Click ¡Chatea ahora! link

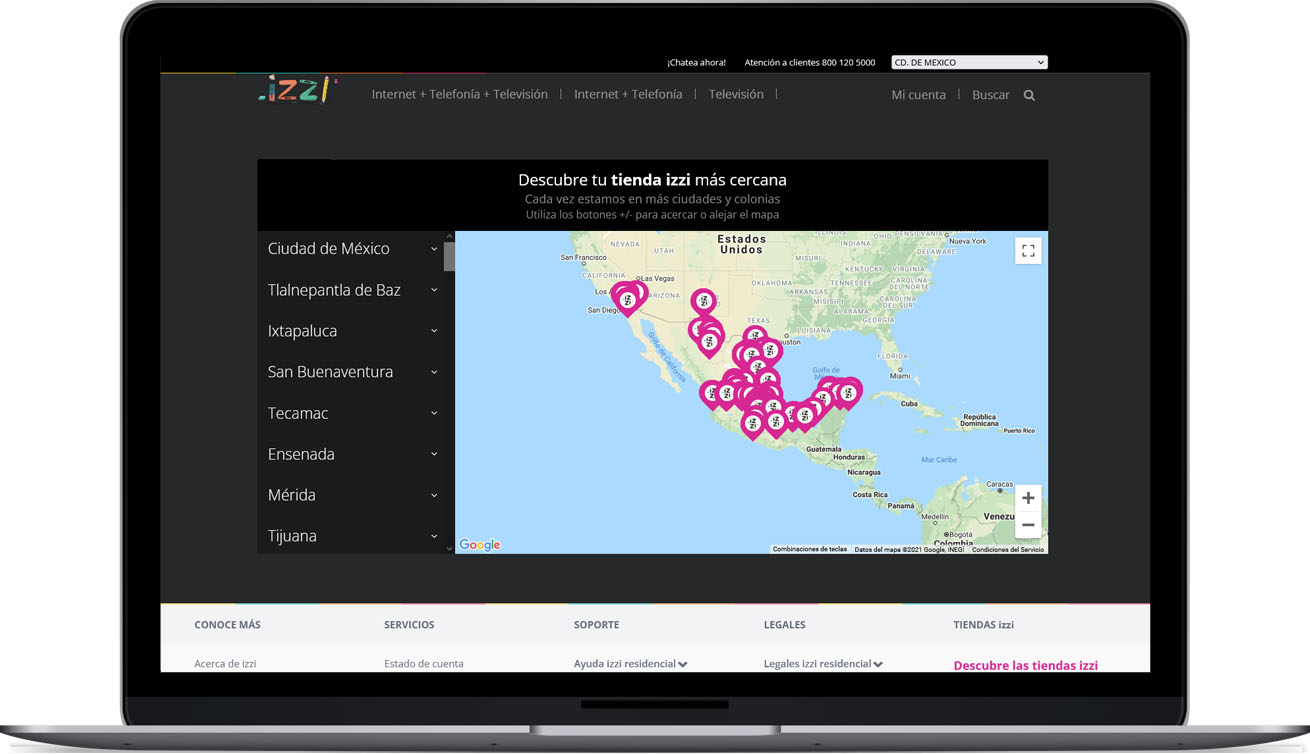[x=697, y=62]
